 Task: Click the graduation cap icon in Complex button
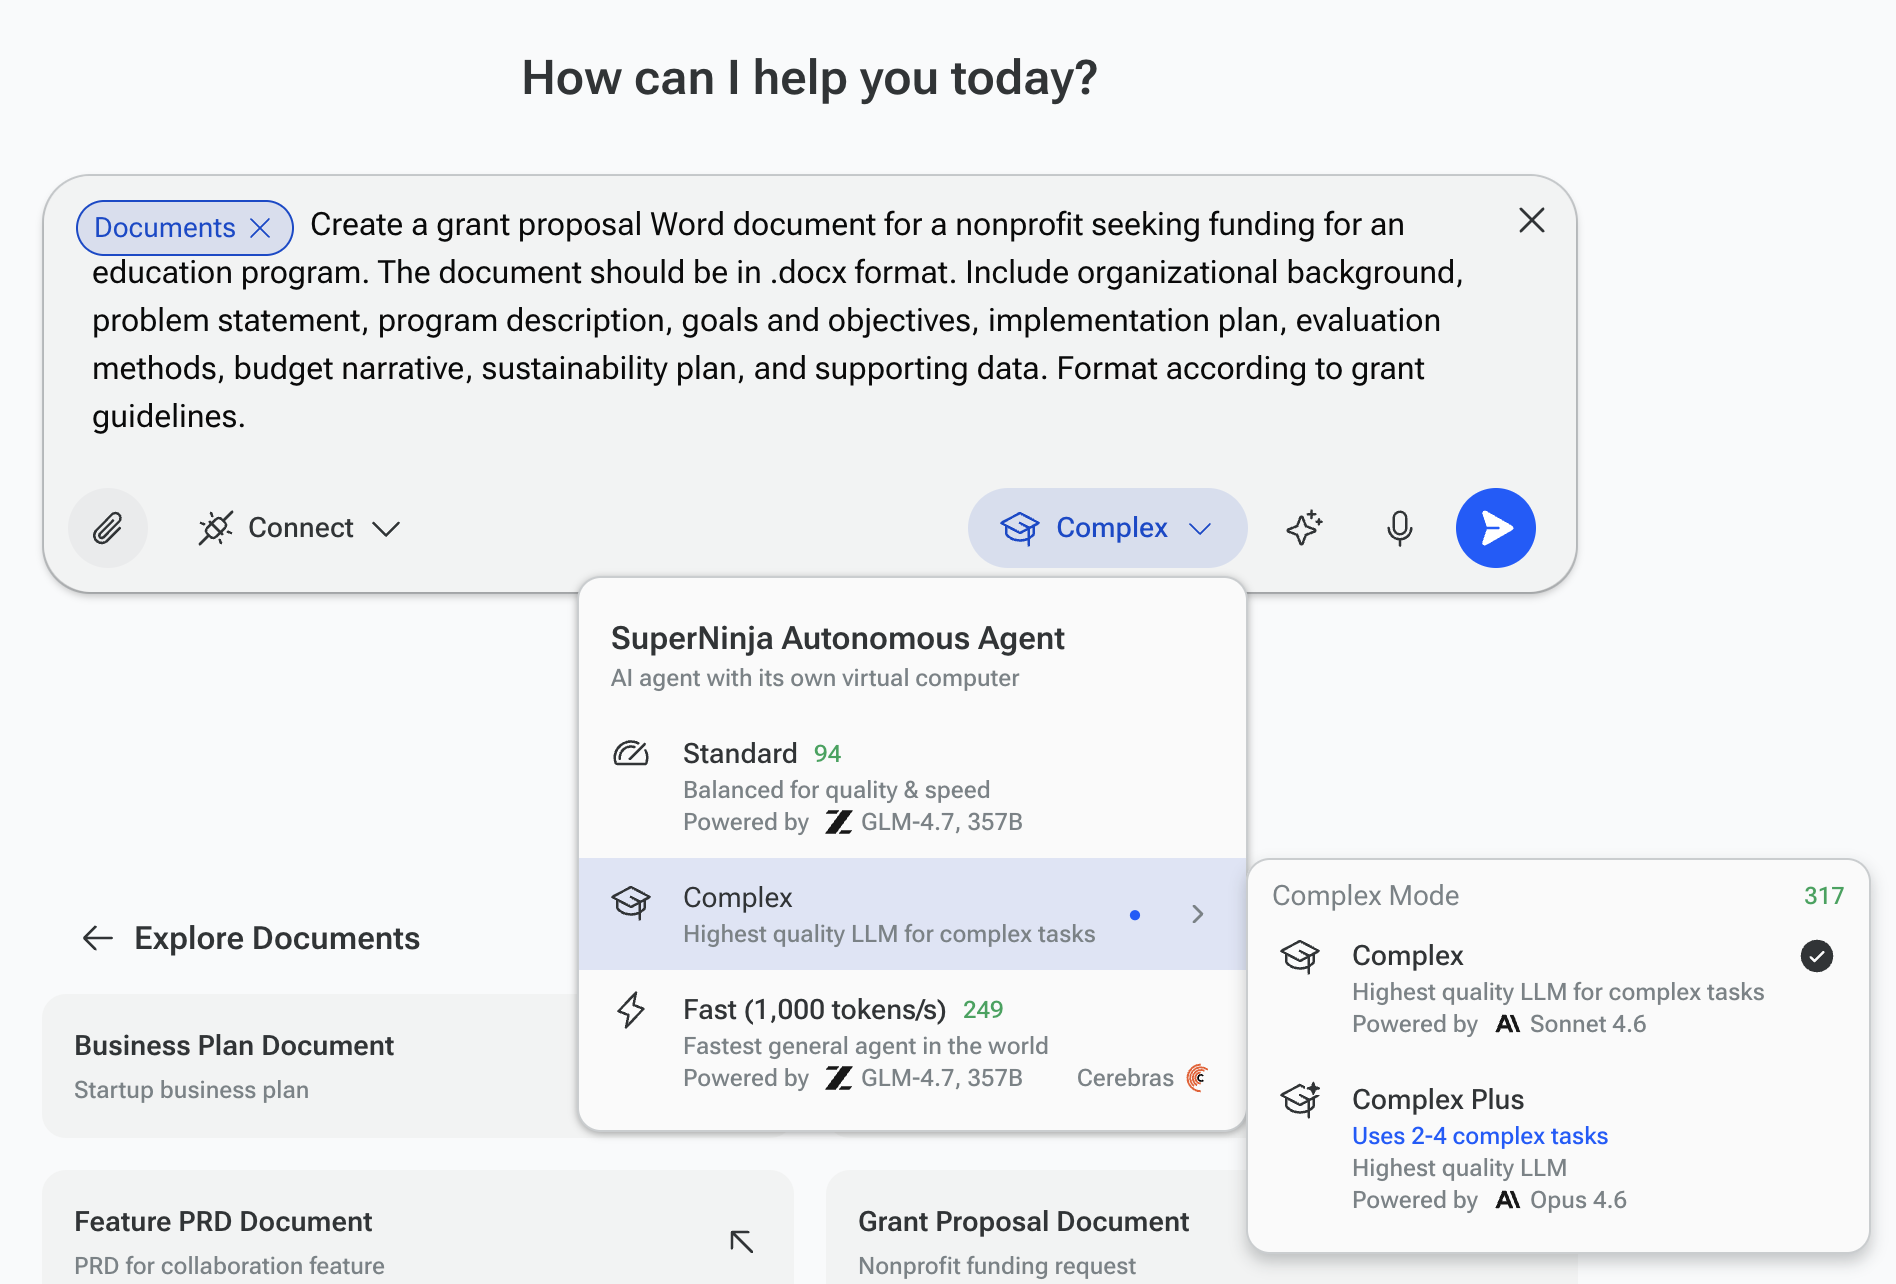[1020, 528]
